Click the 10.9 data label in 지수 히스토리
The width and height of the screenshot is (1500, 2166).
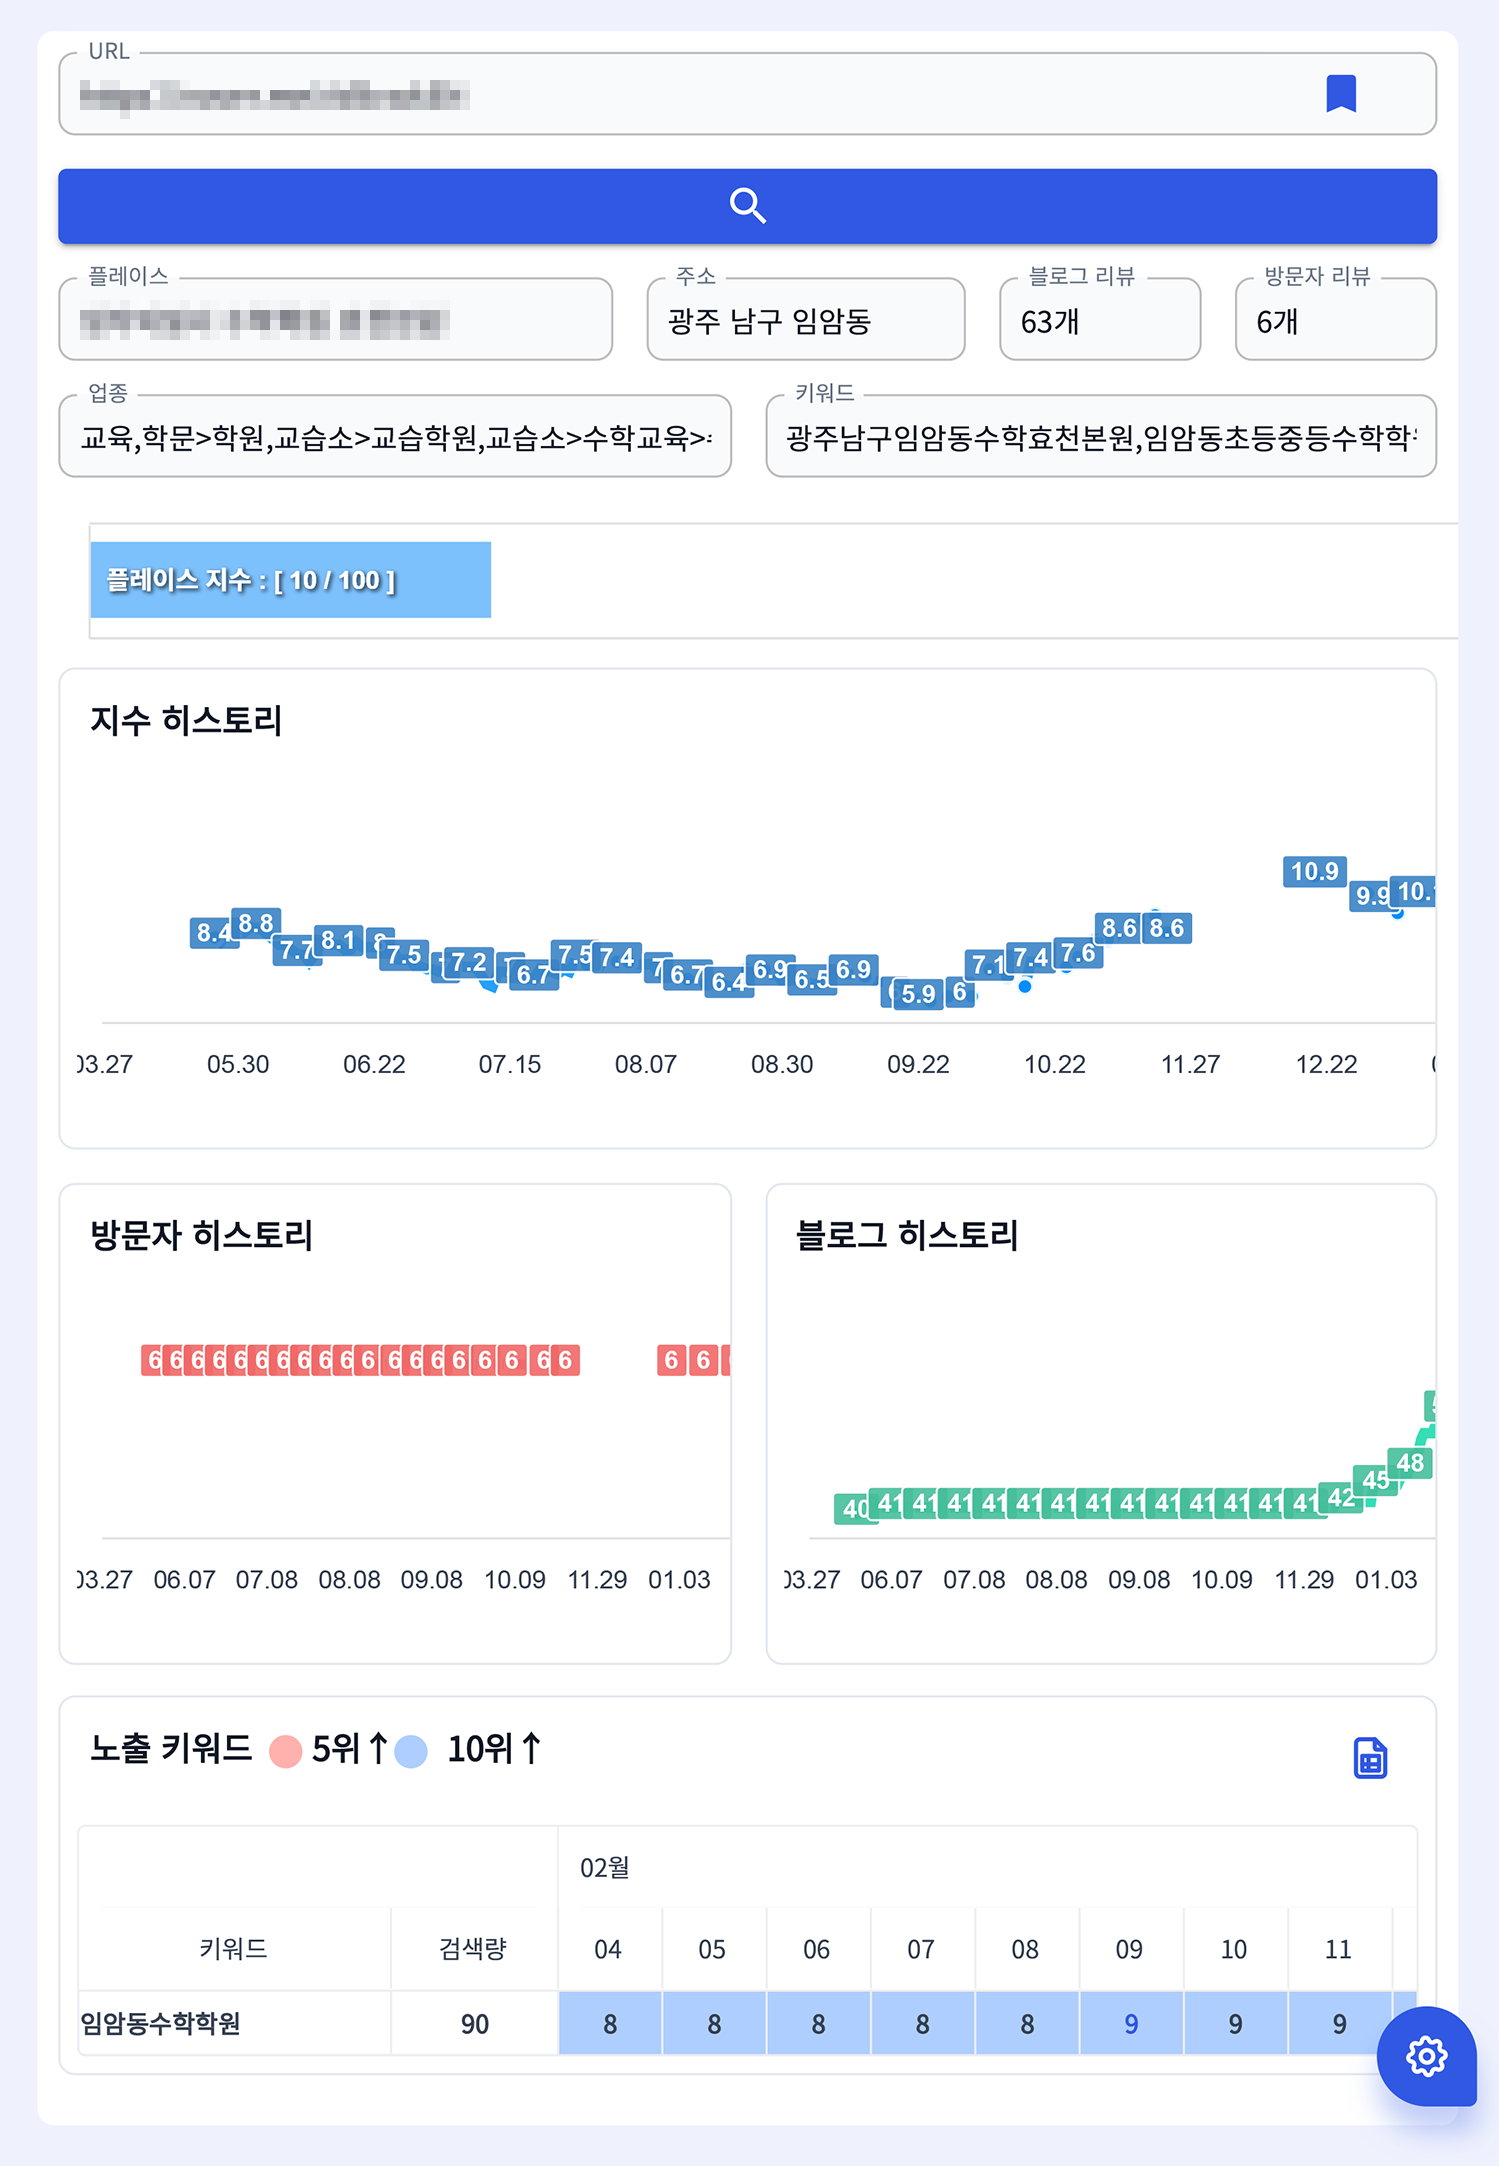click(x=1314, y=871)
